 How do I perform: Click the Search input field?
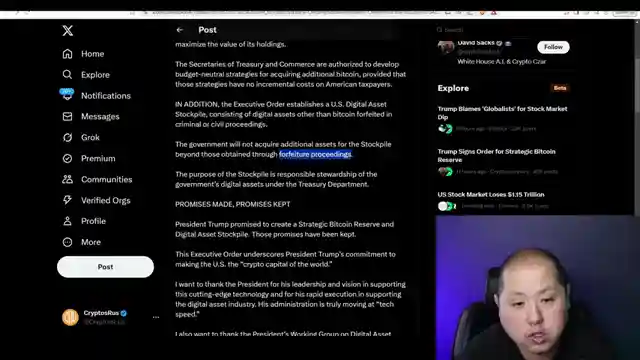(503, 30)
